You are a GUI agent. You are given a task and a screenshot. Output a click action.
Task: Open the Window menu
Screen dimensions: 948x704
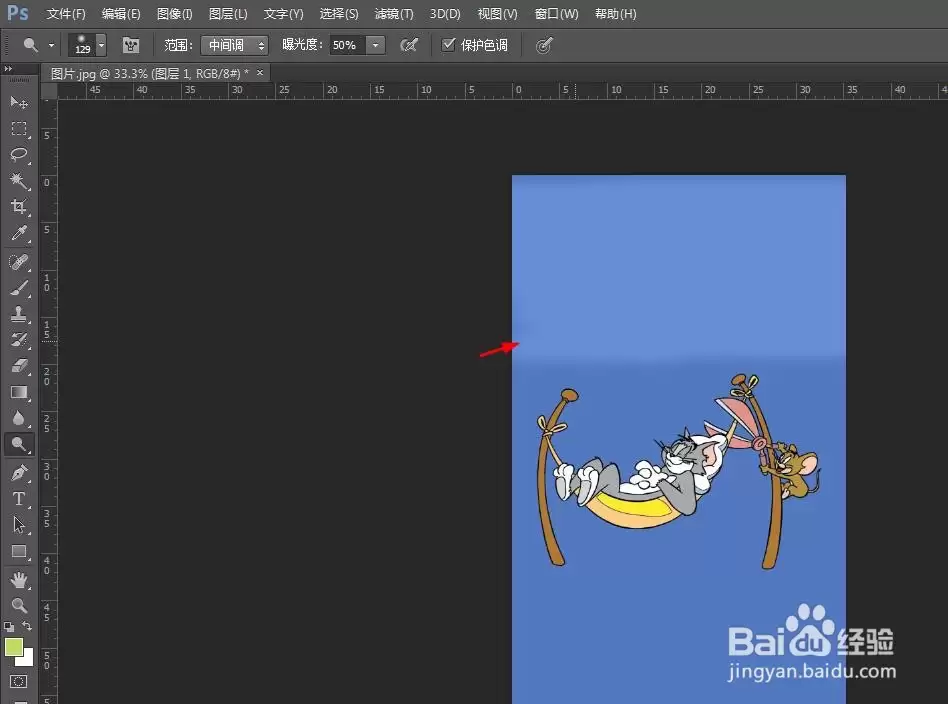[x=556, y=13]
